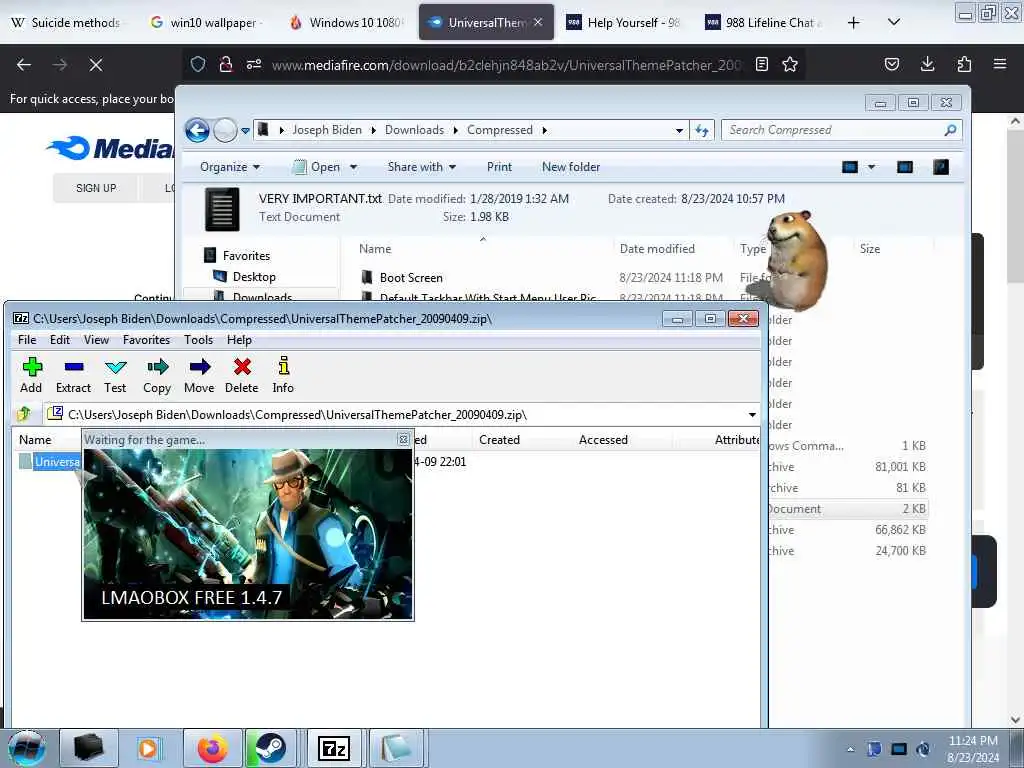Select the Downloads breadcrumb in Explorer address
Image resolution: width=1024 pixels, height=768 pixels.
tap(414, 130)
